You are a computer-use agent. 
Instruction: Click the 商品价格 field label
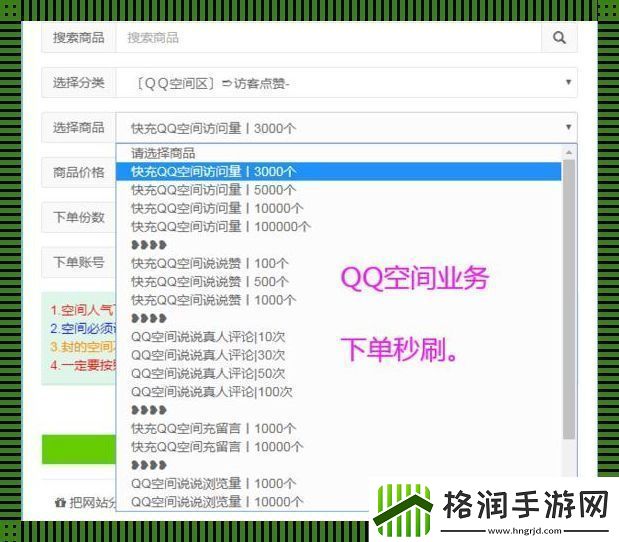(79, 173)
